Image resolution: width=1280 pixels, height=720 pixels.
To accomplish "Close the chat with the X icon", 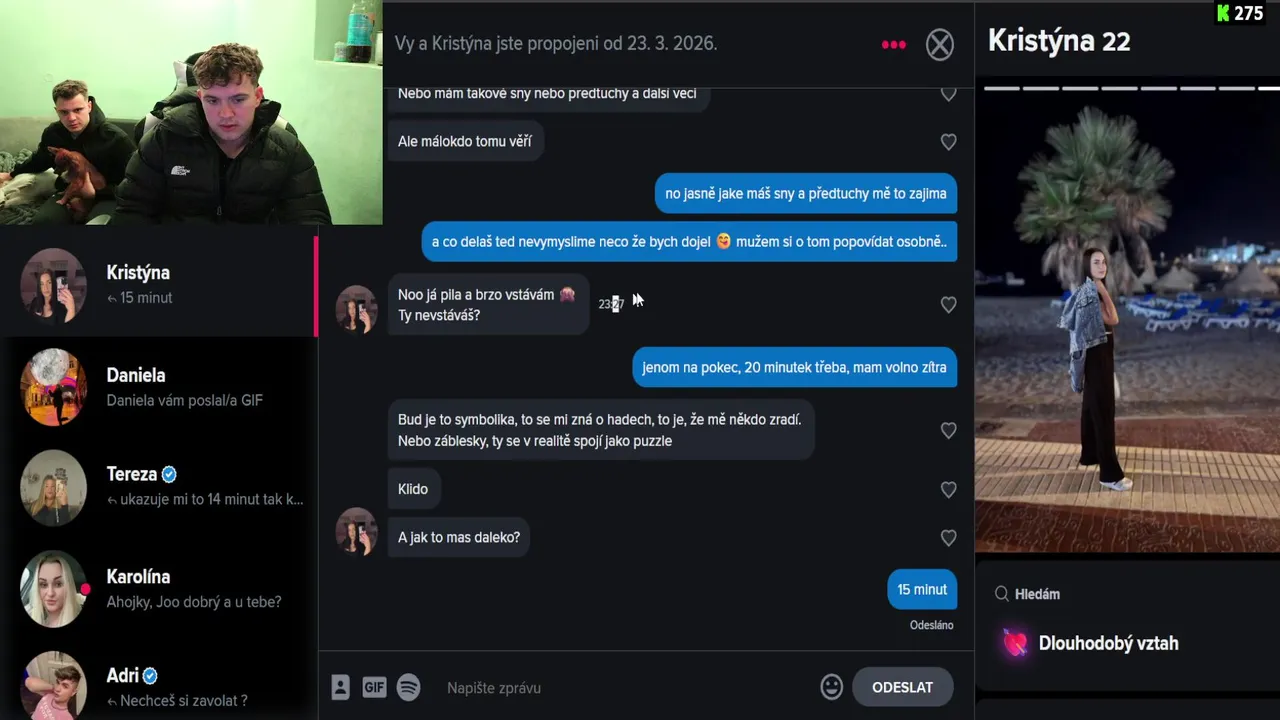I will 939,45.
